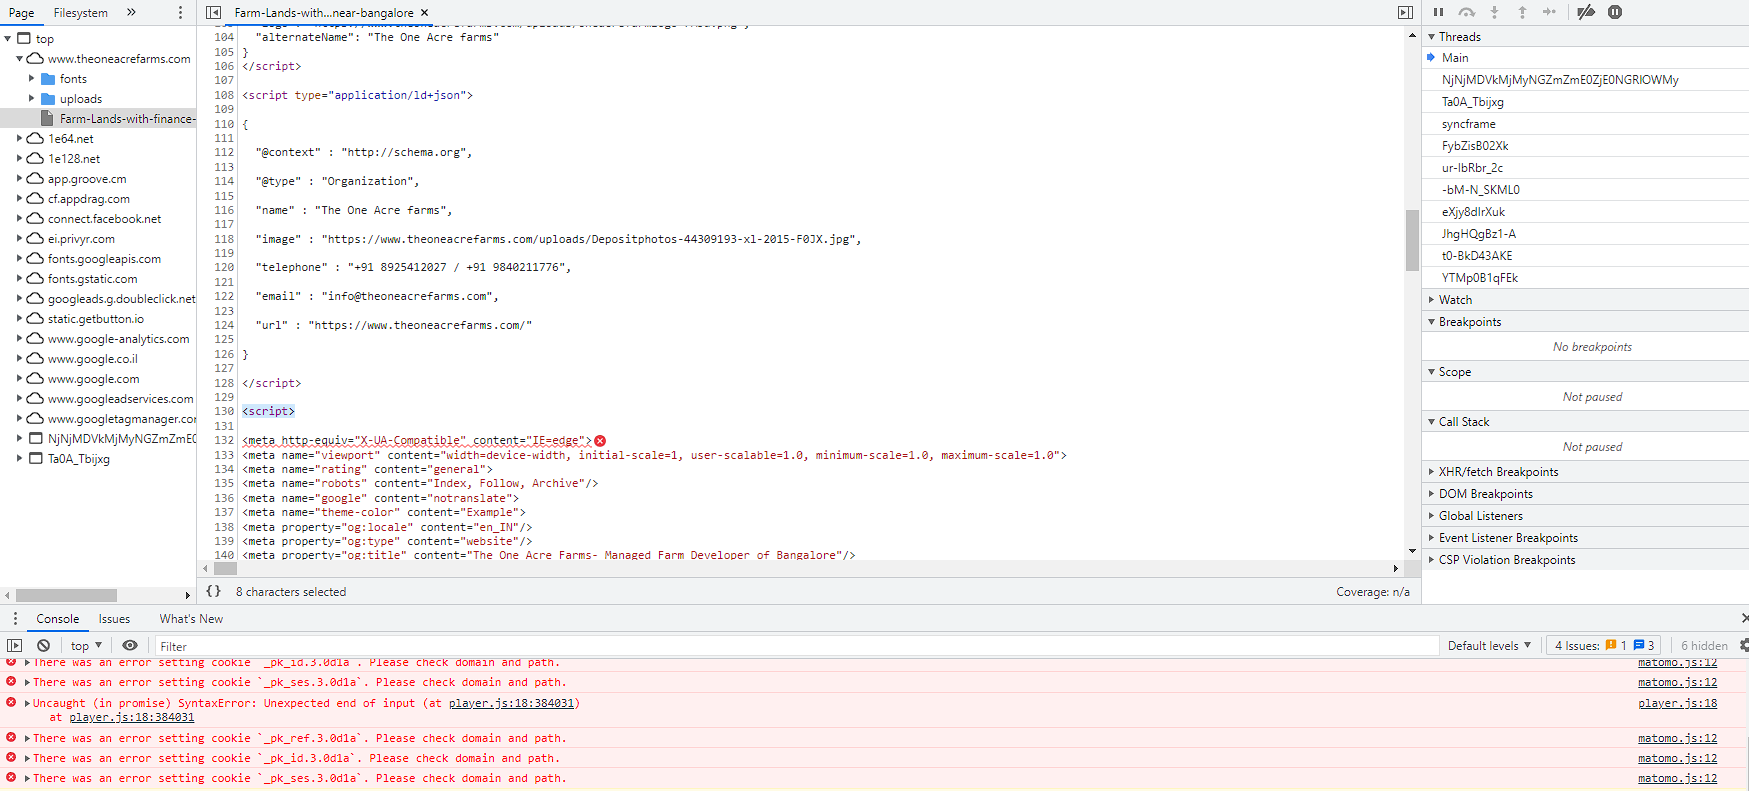Click the Step into function icon
Viewport: 1749px width, 791px height.
(x=1494, y=12)
